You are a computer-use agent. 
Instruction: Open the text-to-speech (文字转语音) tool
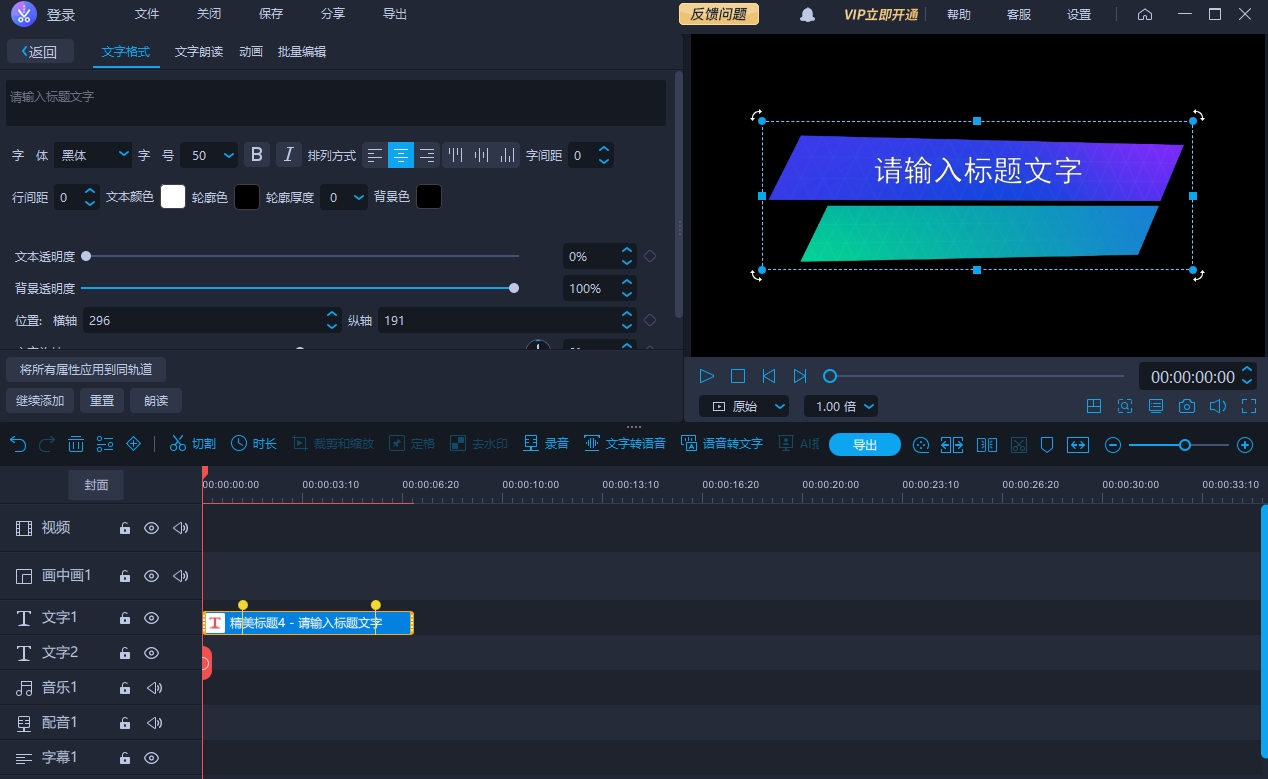point(625,444)
